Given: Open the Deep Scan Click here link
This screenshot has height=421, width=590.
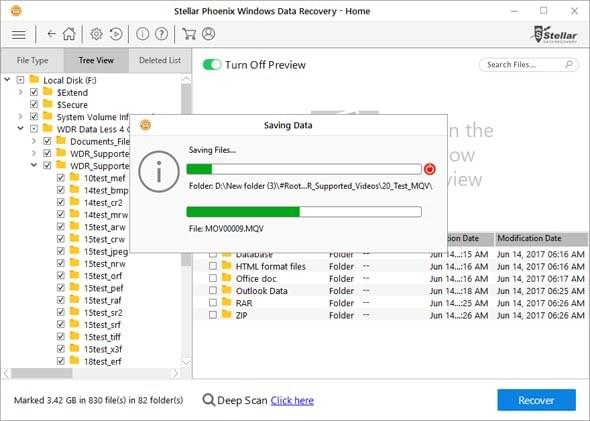Looking at the screenshot, I should click(292, 401).
